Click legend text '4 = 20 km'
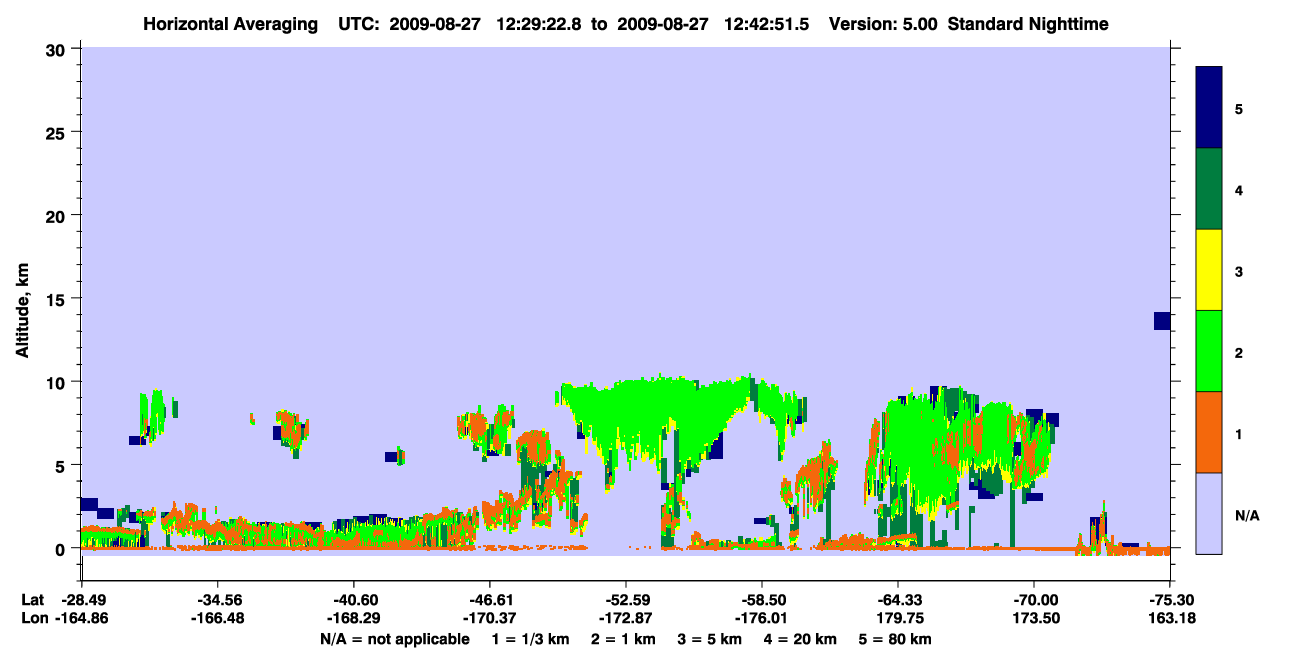The image size is (1300, 667). 801,639
